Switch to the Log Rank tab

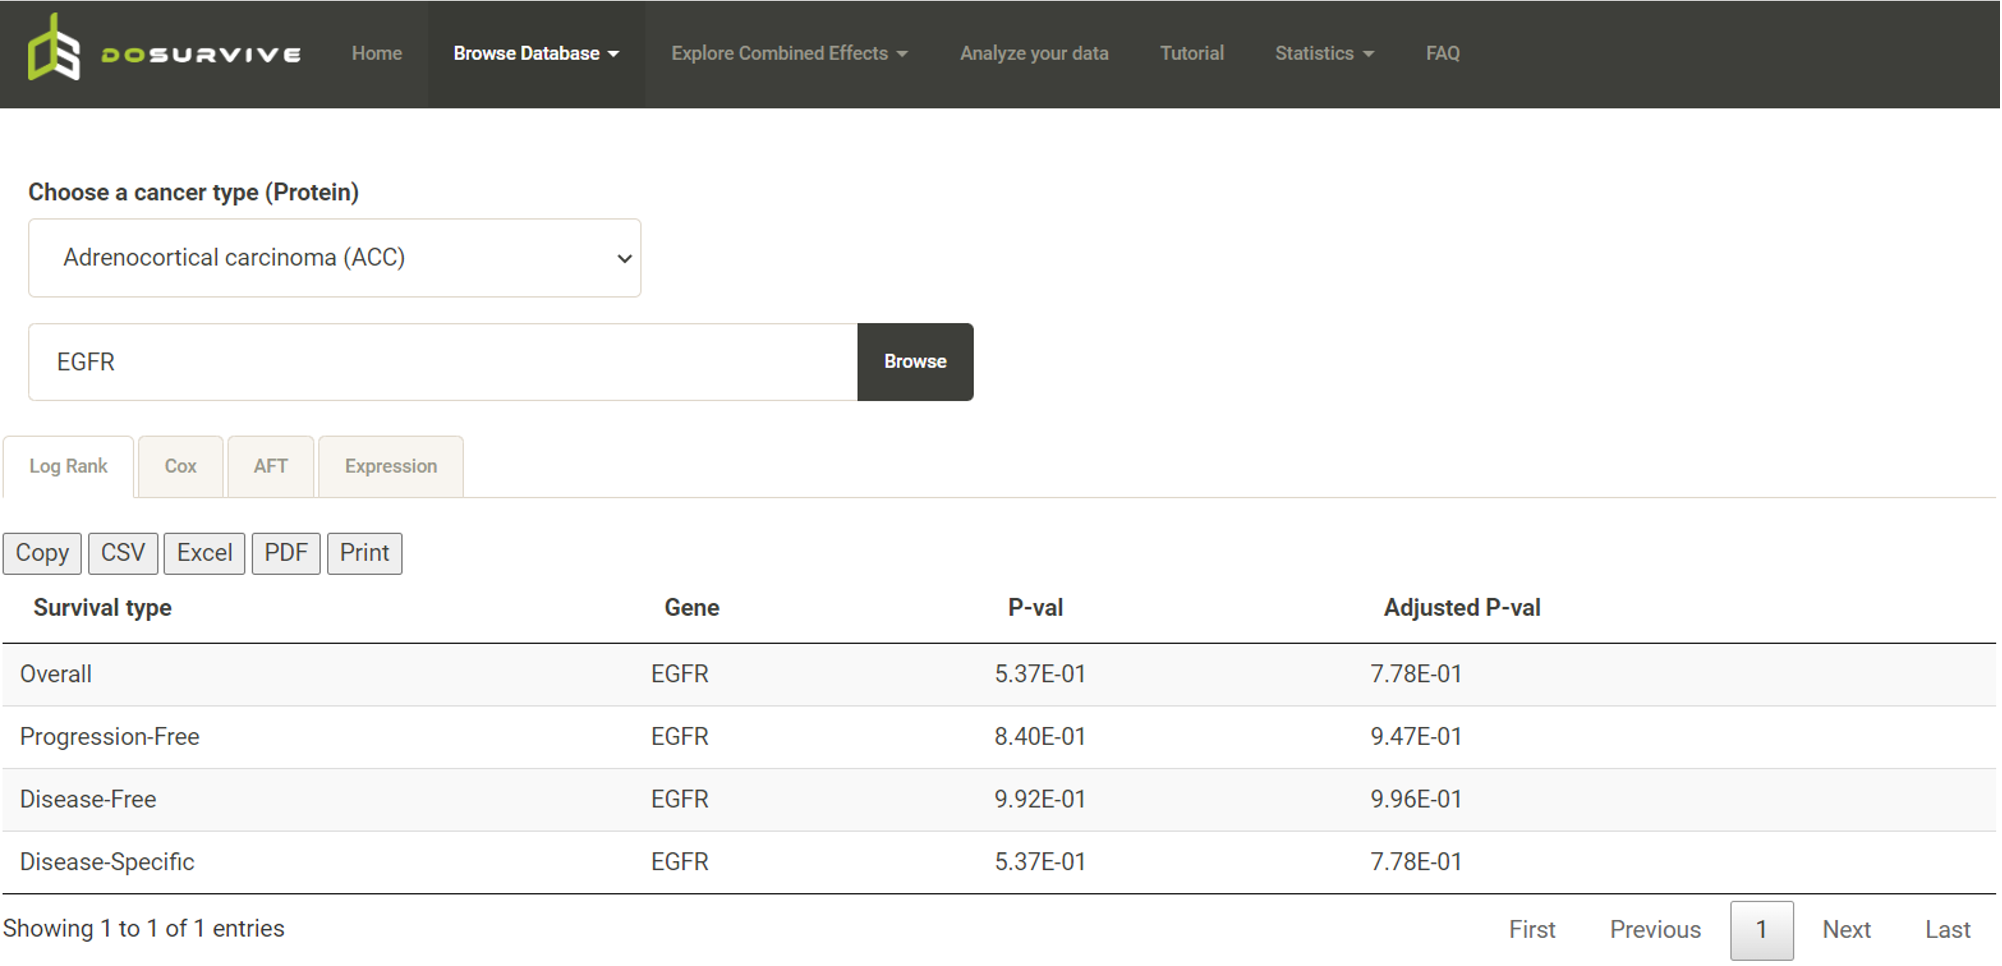pyautogui.click(x=68, y=466)
